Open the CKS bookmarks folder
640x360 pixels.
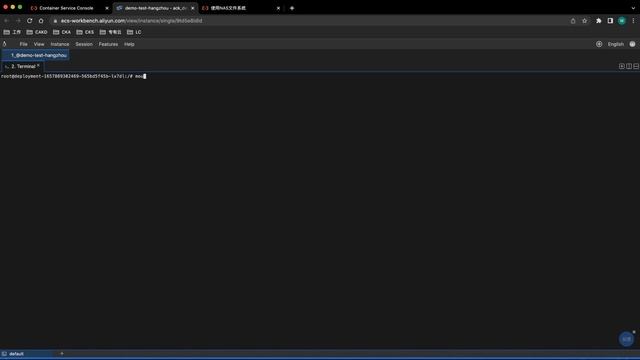(x=85, y=32)
